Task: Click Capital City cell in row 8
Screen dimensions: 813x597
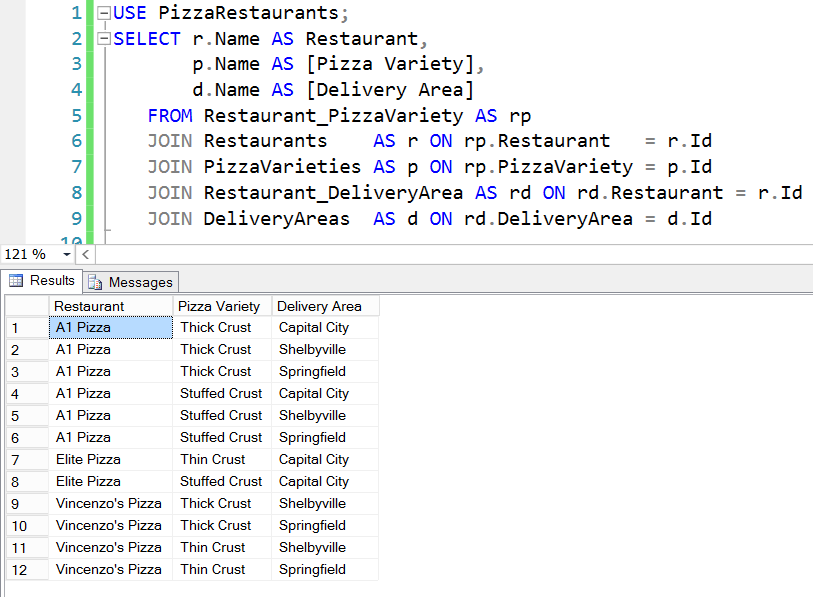Action: coord(326,481)
